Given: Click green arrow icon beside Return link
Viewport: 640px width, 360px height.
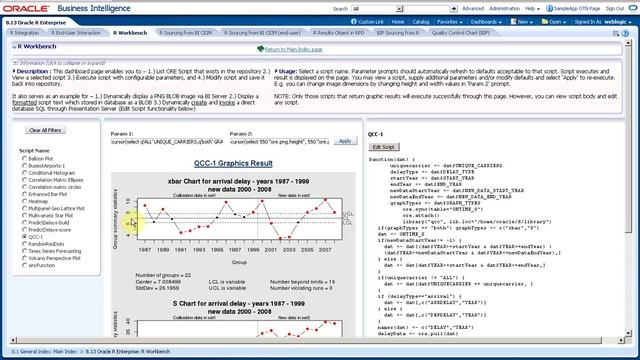Looking at the screenshot, I should point(260,49).
